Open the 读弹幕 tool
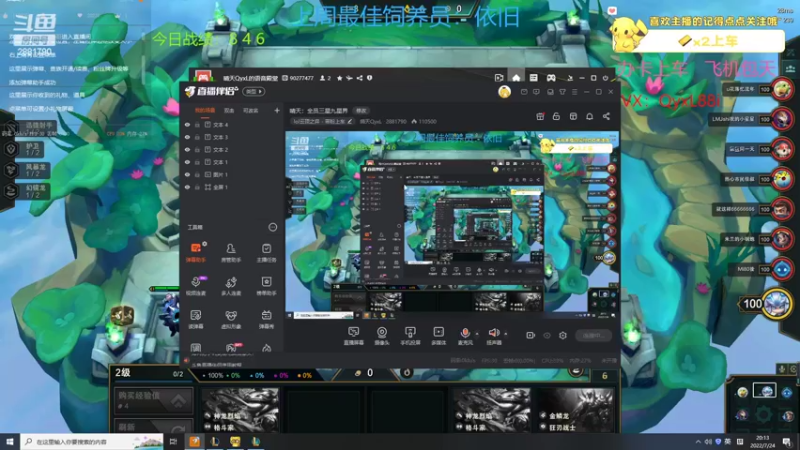 [195, 319]
